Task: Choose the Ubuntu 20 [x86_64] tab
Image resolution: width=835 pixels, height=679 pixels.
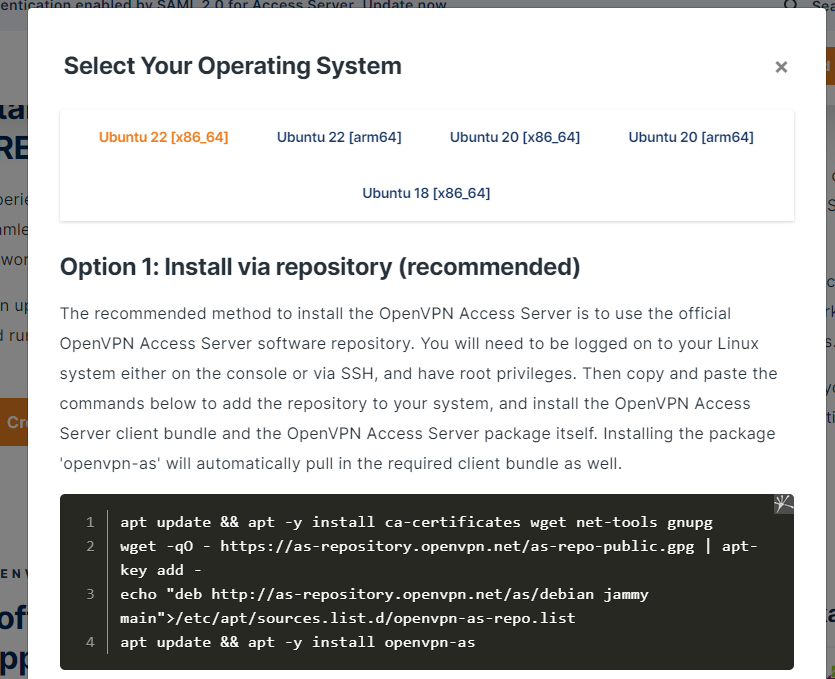Action: (515, 137)
